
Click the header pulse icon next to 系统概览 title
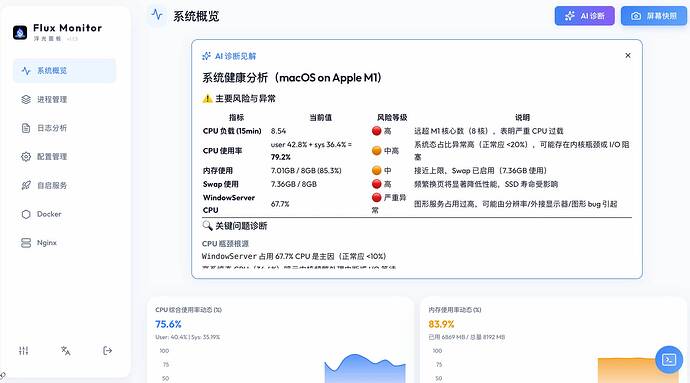click(x=157, y=15)
